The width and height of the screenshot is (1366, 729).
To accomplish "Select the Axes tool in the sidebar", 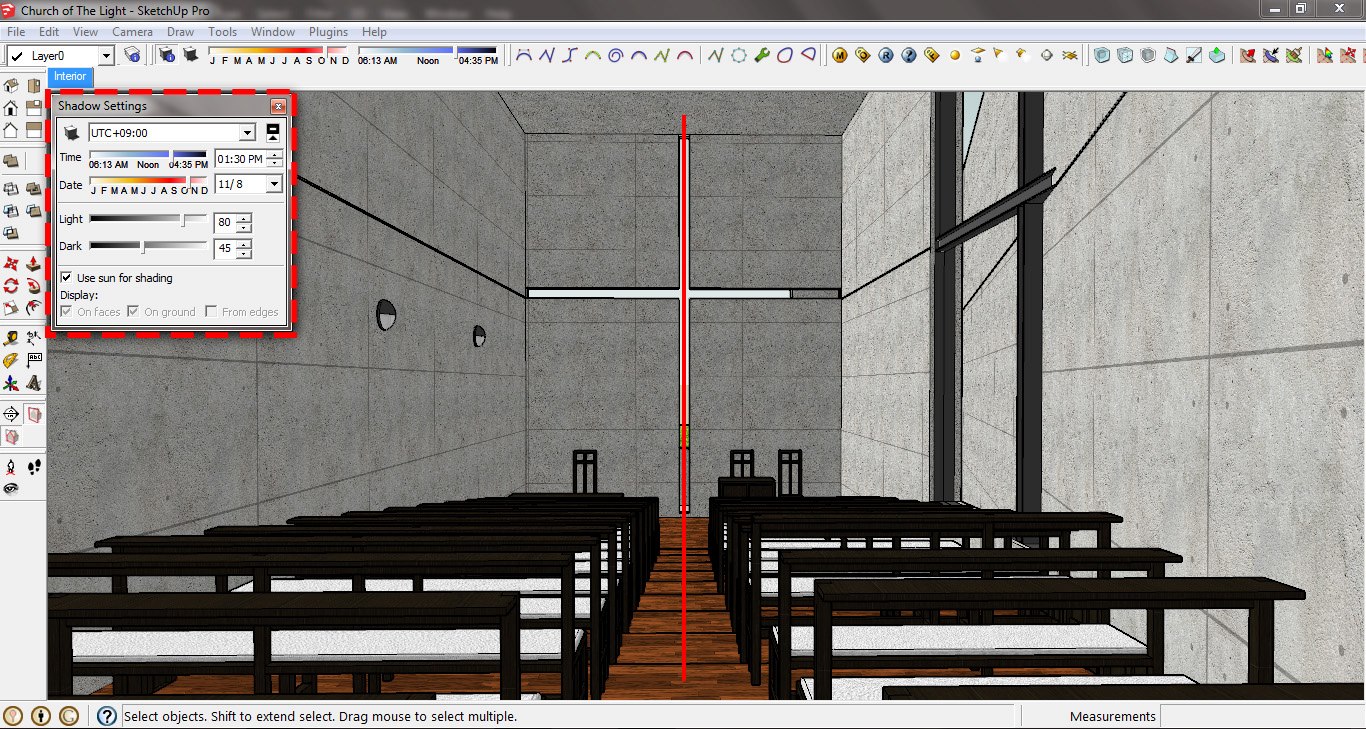I will pyautogui.click(x=9, y=382).
